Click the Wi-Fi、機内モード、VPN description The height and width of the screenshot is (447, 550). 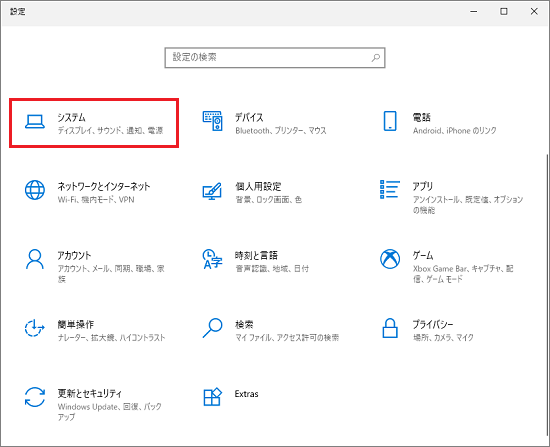[x=96, y=200]
